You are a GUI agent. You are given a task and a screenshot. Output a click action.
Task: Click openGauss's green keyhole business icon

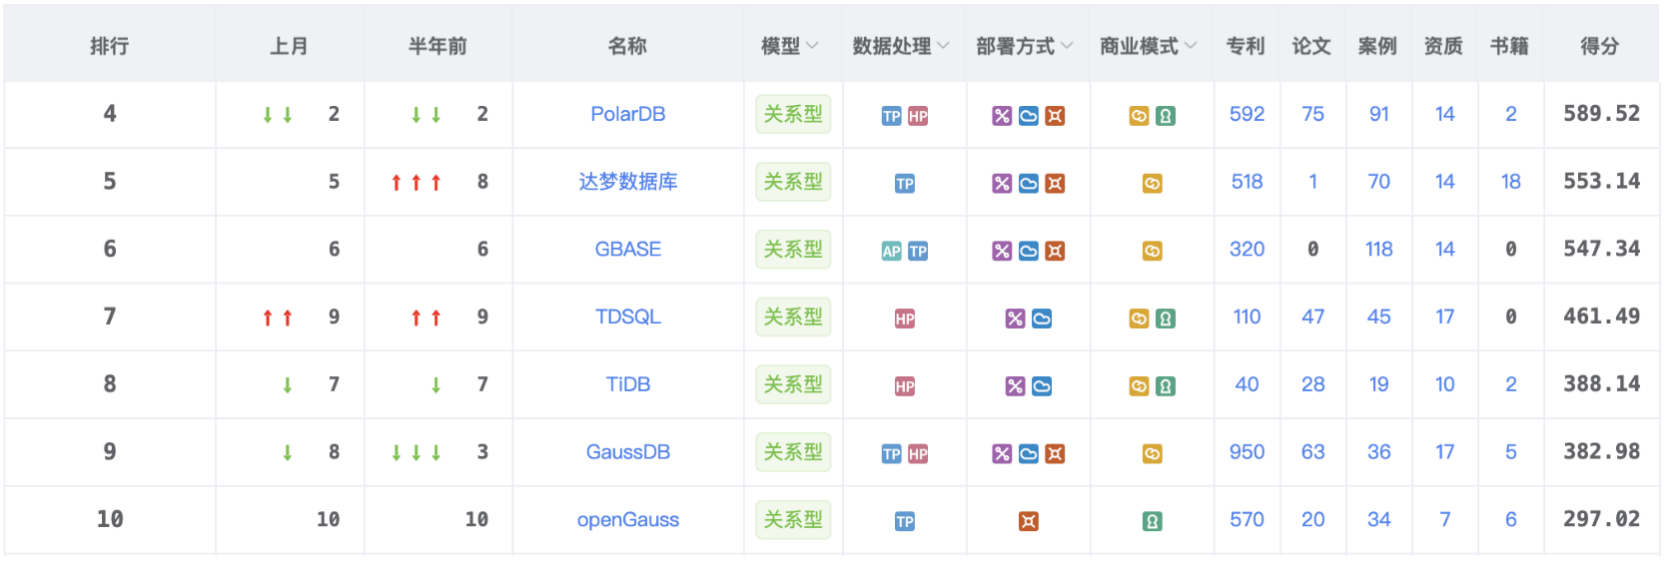1152,521
